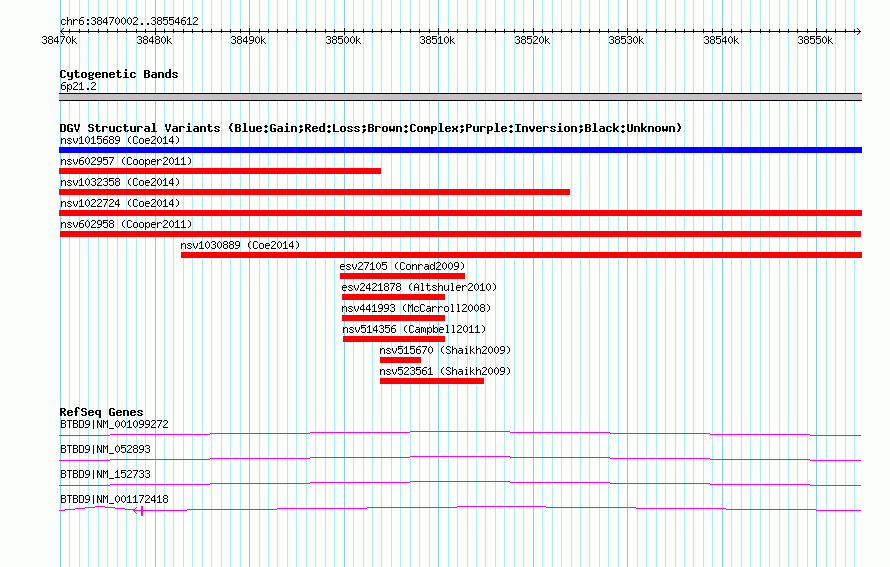890x567 pixels.
Task: Open the nsv514356 (Campbell2011) label
Action: (x=414, y=329)
